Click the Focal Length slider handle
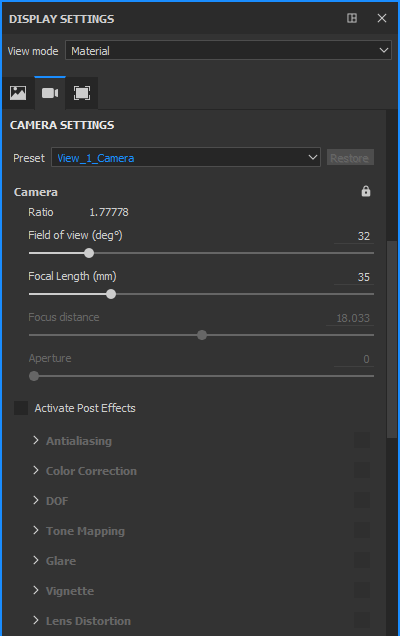The width and height of the screenshot is (400, 636). (111, 294)
